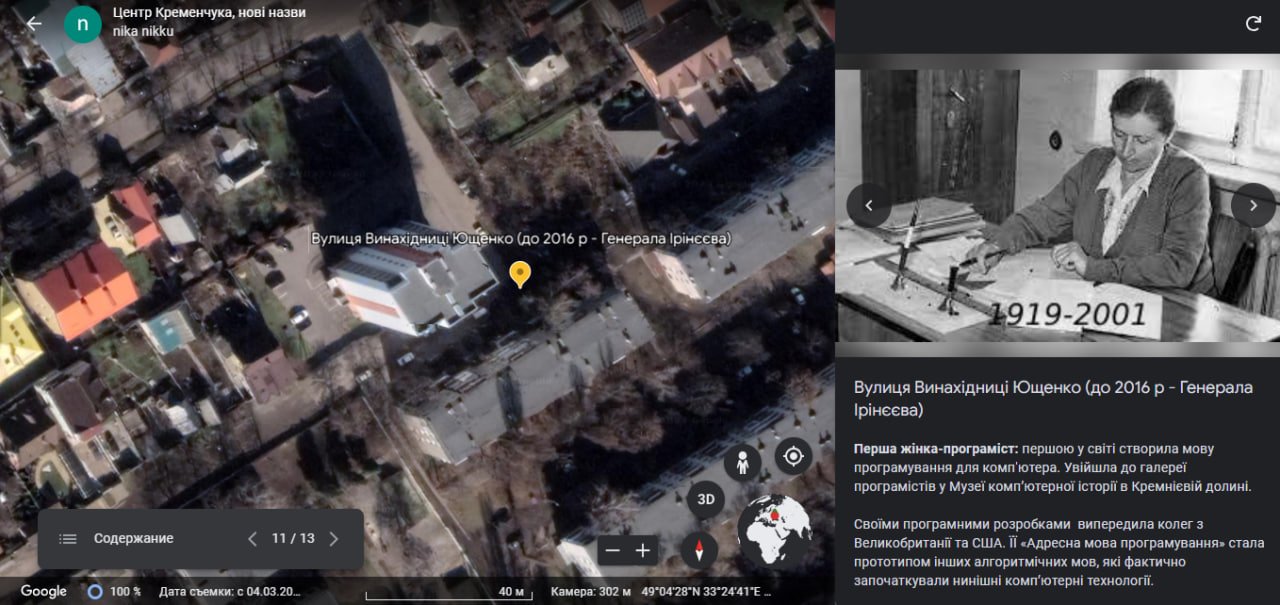Click the globe minimap
This screenshot has height=605, width=1280.
point(774,531)
